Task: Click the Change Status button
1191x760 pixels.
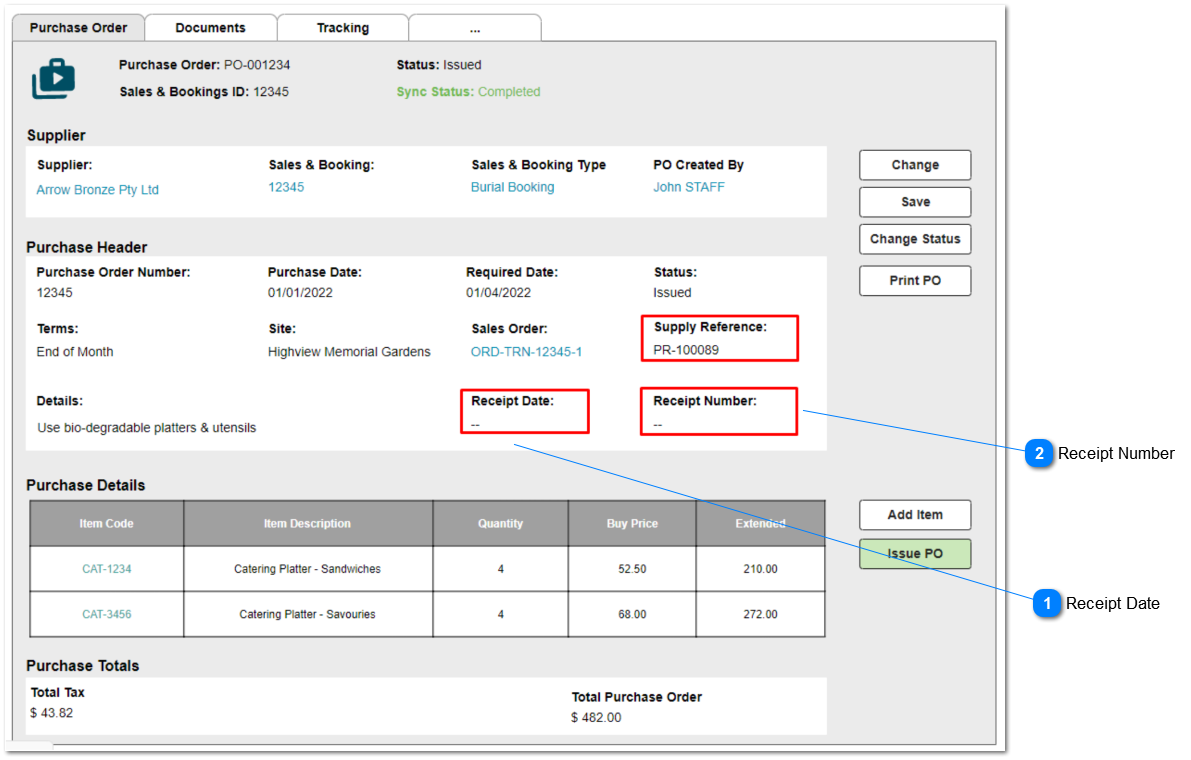Action: pos(915,239)
